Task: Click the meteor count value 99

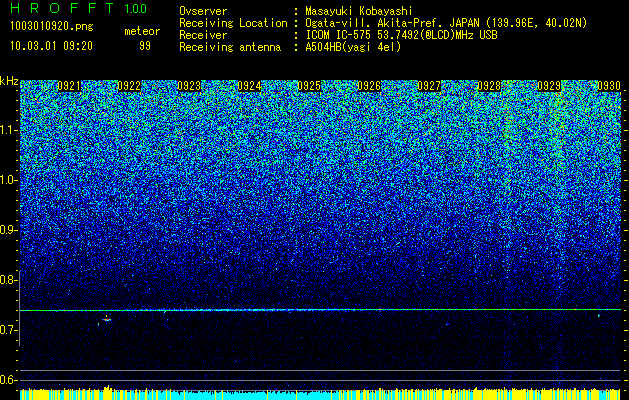Action: (x=145, y=46)
